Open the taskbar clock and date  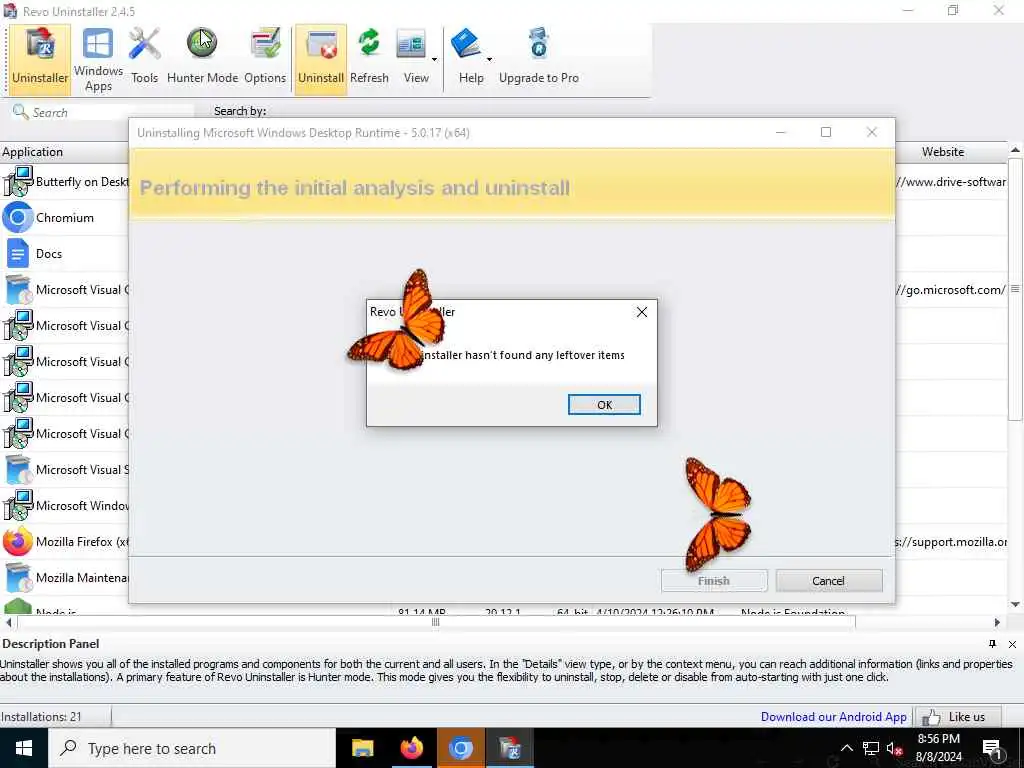pyautogui.click(x=938, y=748)
